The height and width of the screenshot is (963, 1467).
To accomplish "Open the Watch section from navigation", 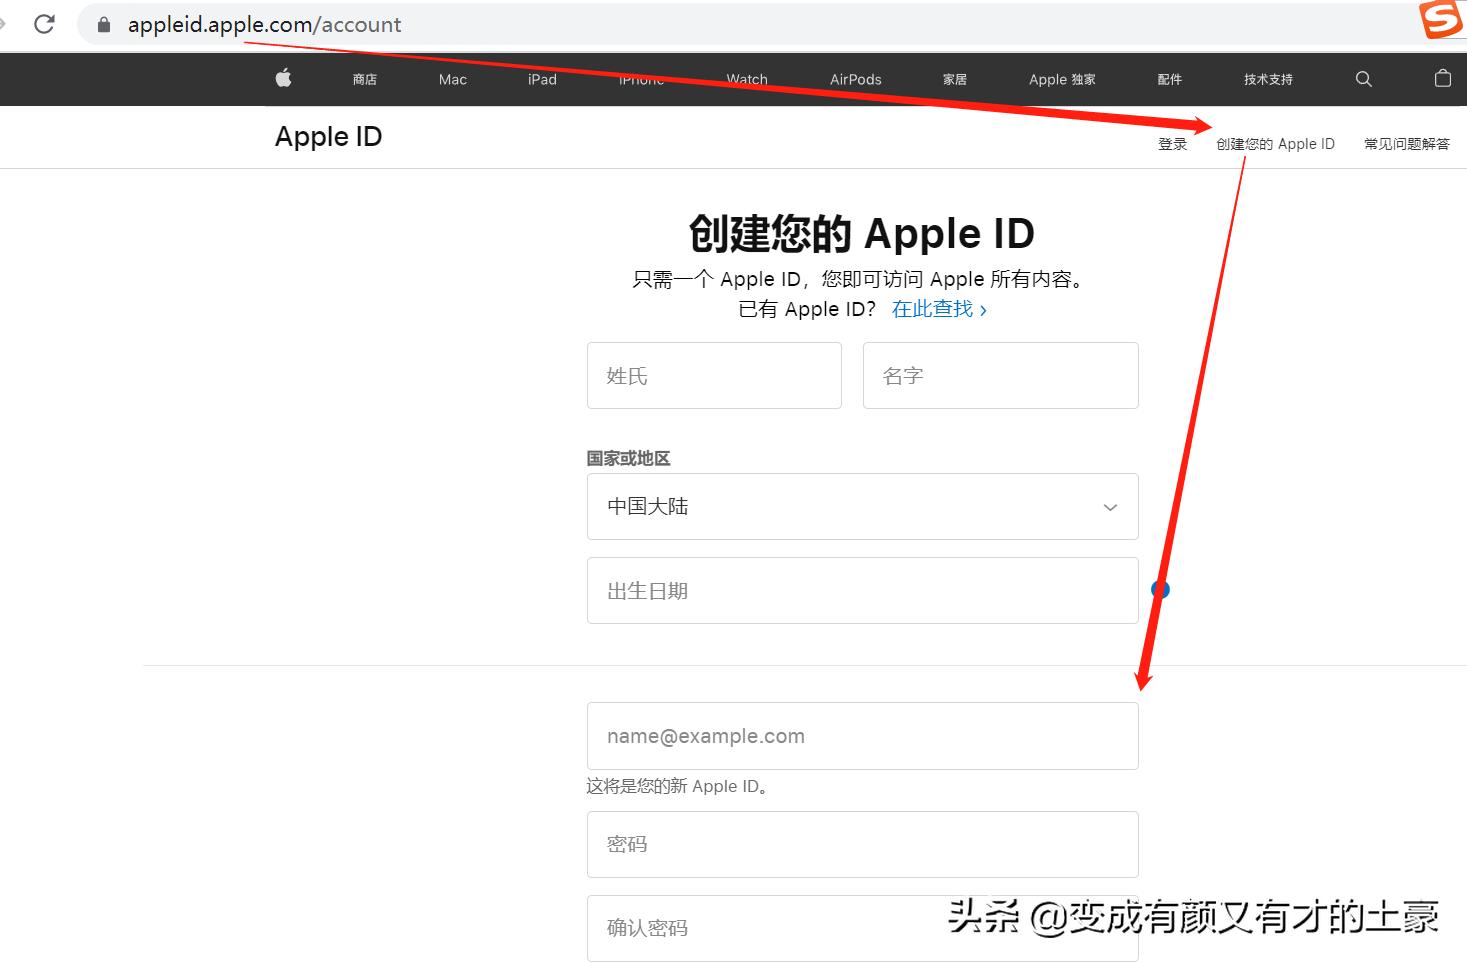I will tap(745, 79).
